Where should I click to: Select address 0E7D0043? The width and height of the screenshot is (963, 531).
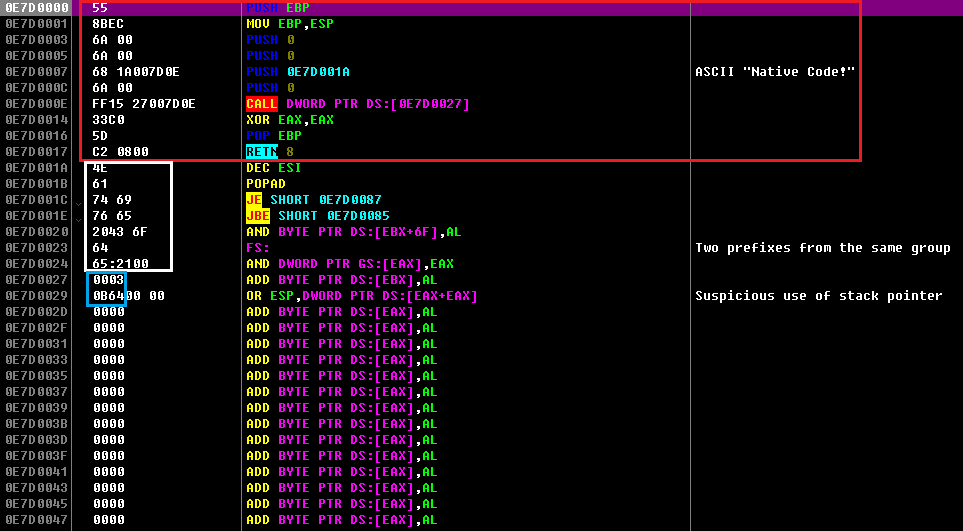(x=36, y=487)
